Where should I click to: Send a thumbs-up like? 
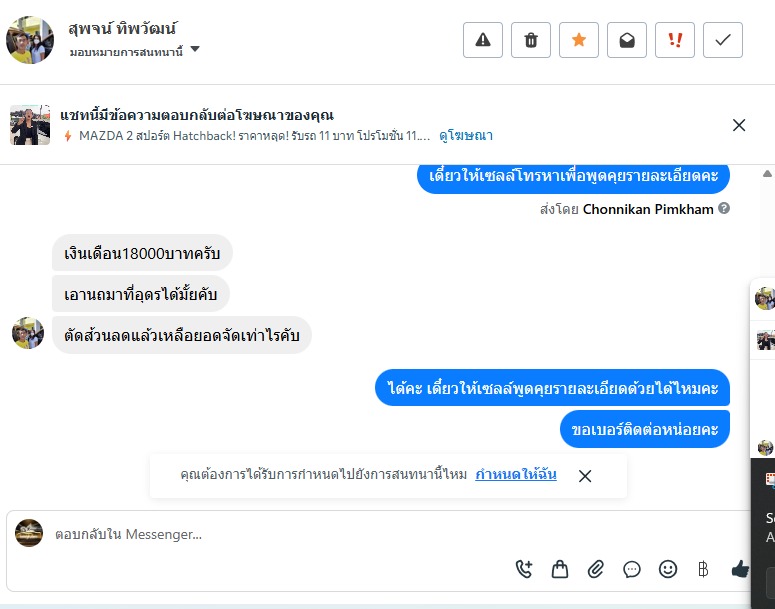[740, 569]
